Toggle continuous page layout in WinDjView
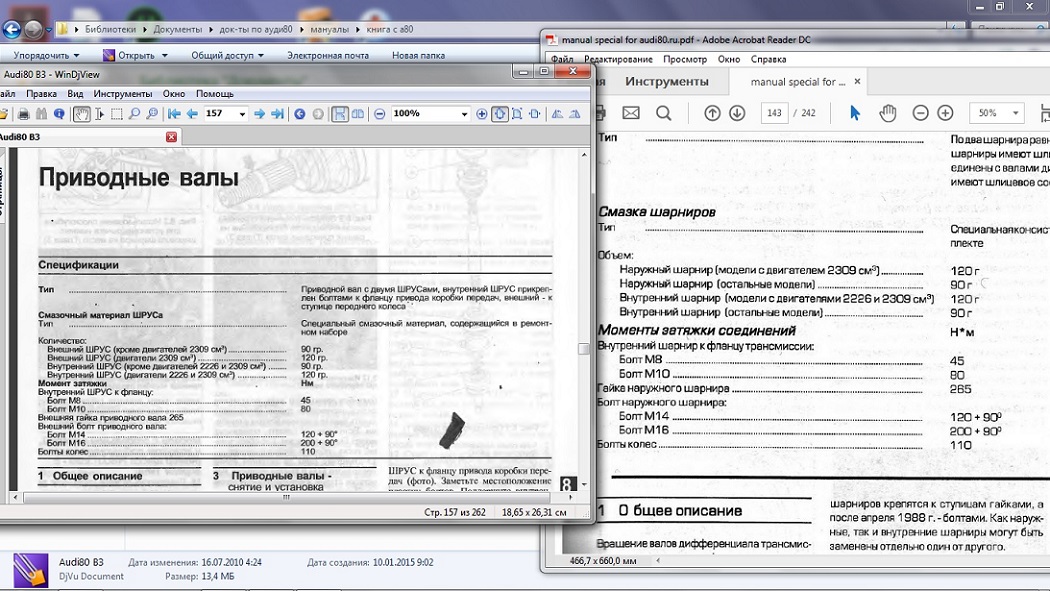The height and width of the screenshot is (591, 1050). (339, 114)
